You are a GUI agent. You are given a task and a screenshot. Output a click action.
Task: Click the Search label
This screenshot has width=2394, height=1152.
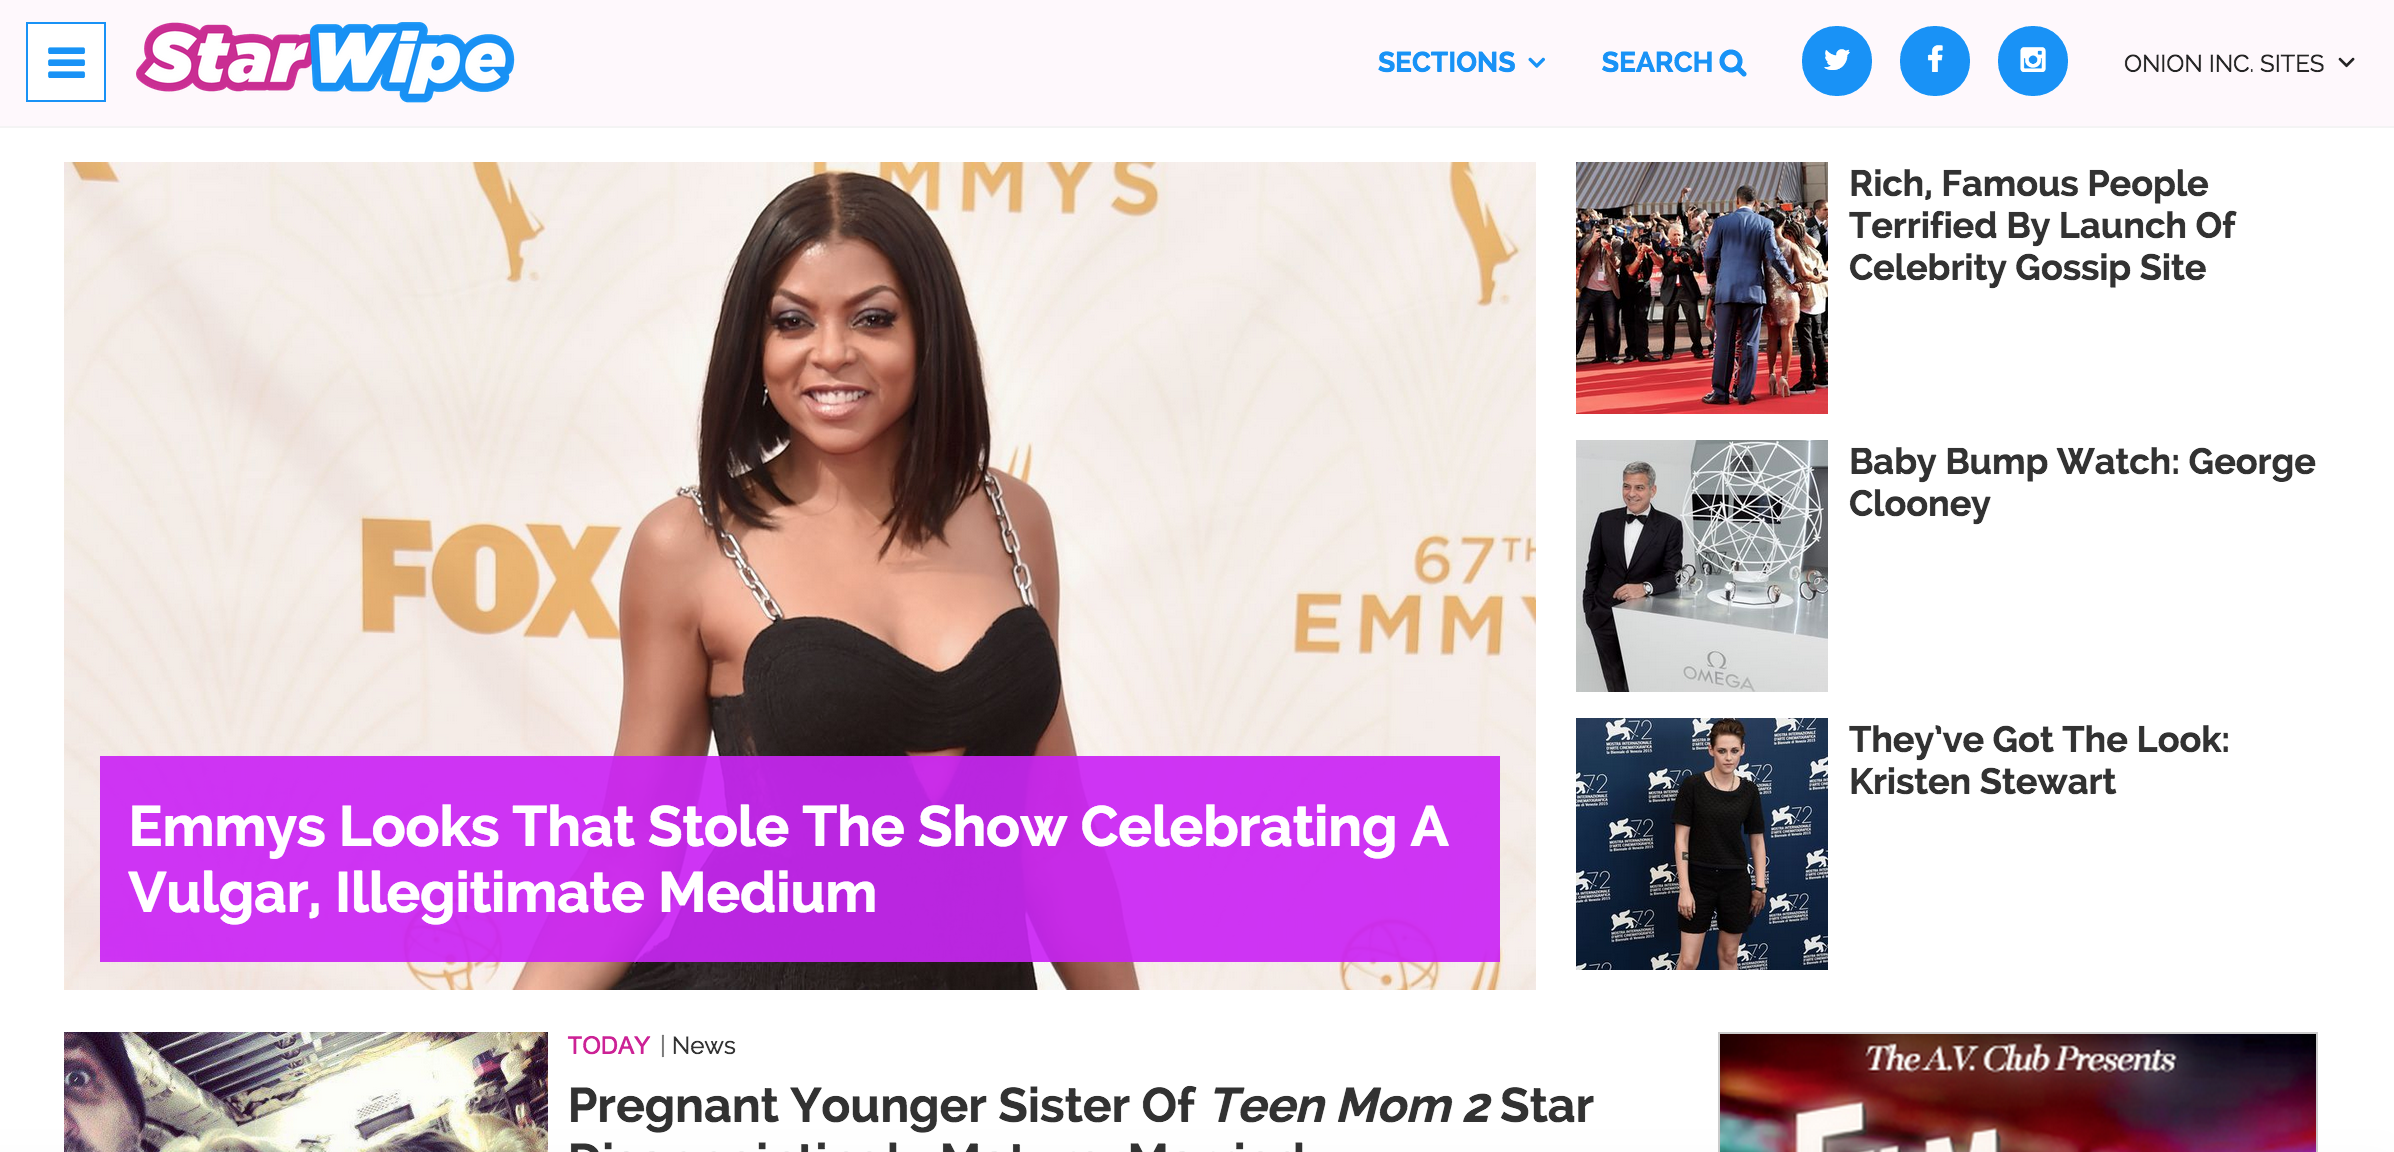tap(1656, 62)
